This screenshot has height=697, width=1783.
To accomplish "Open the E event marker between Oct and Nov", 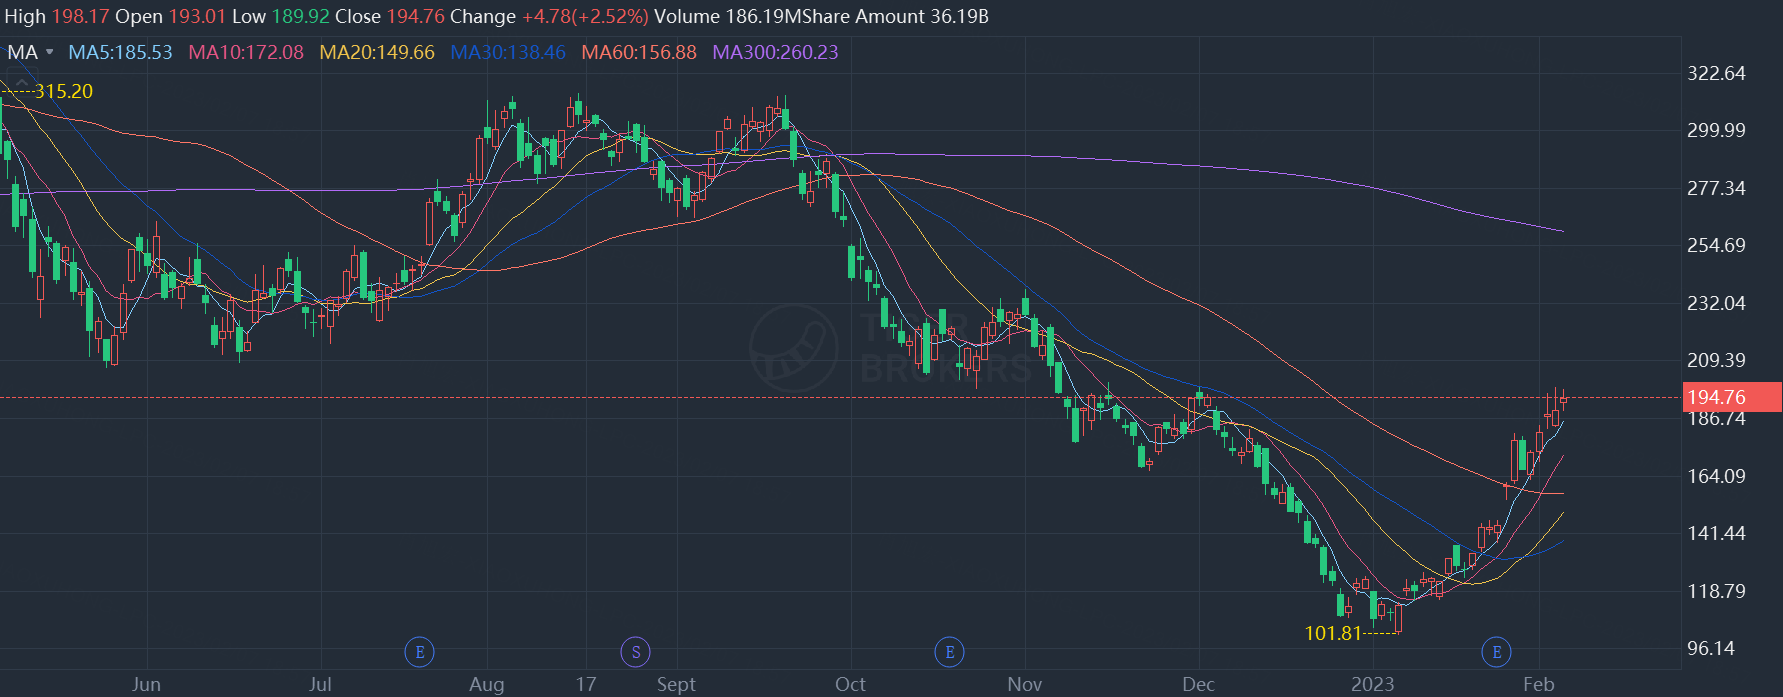I will (x=949, y=652).
